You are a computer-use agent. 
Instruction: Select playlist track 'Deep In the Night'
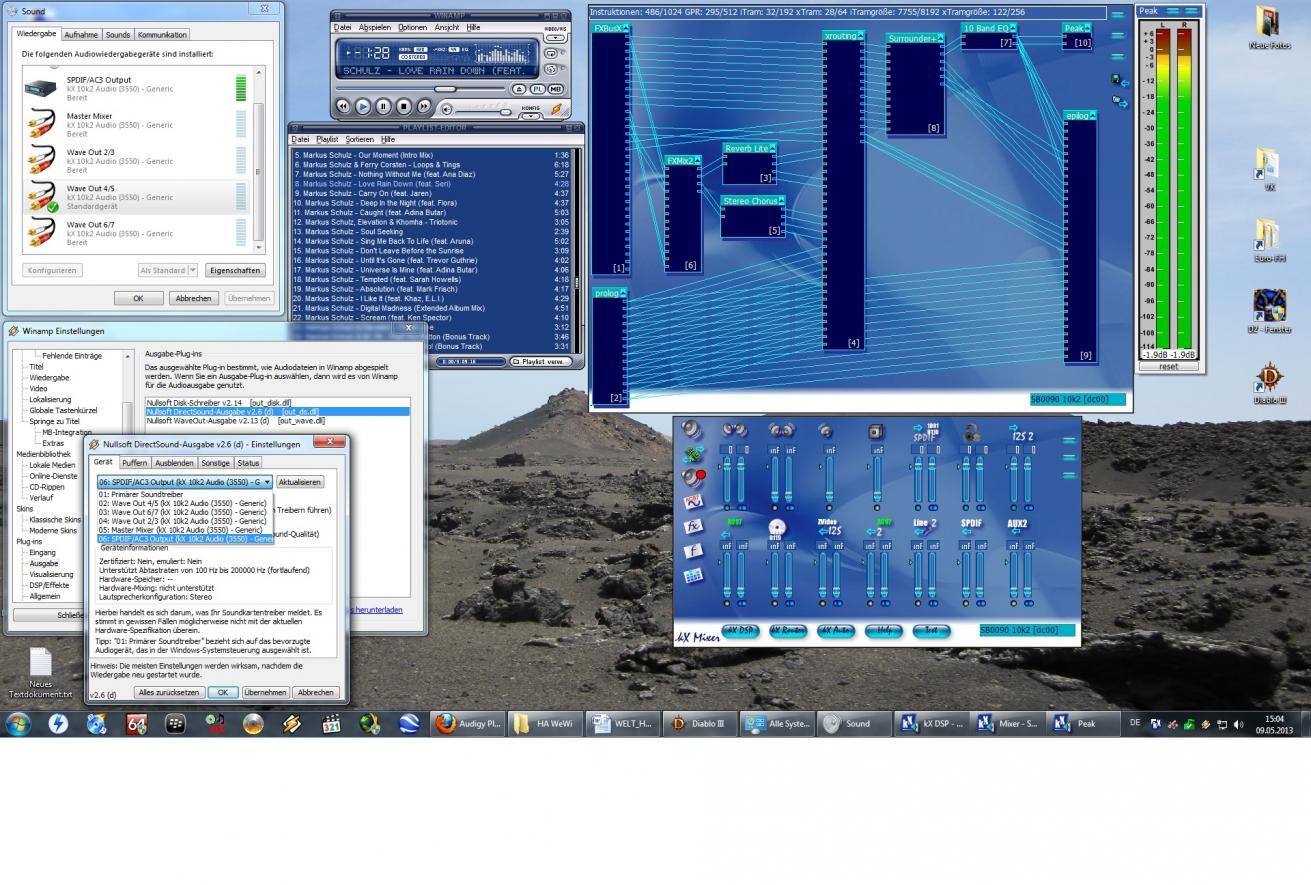pos(432,203)
